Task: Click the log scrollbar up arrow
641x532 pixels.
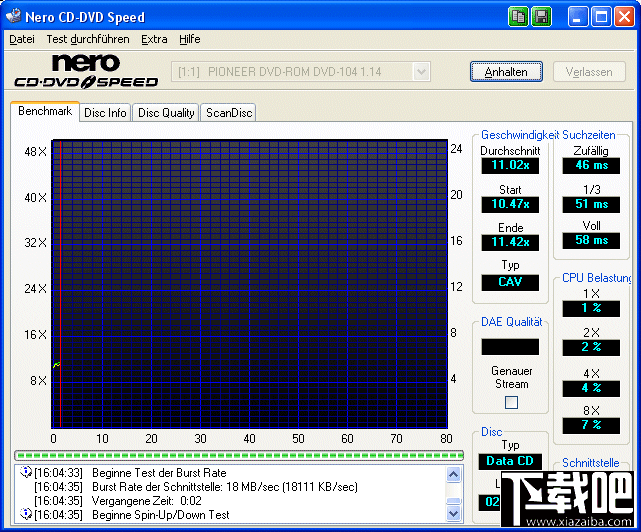Action: (453, 475)
